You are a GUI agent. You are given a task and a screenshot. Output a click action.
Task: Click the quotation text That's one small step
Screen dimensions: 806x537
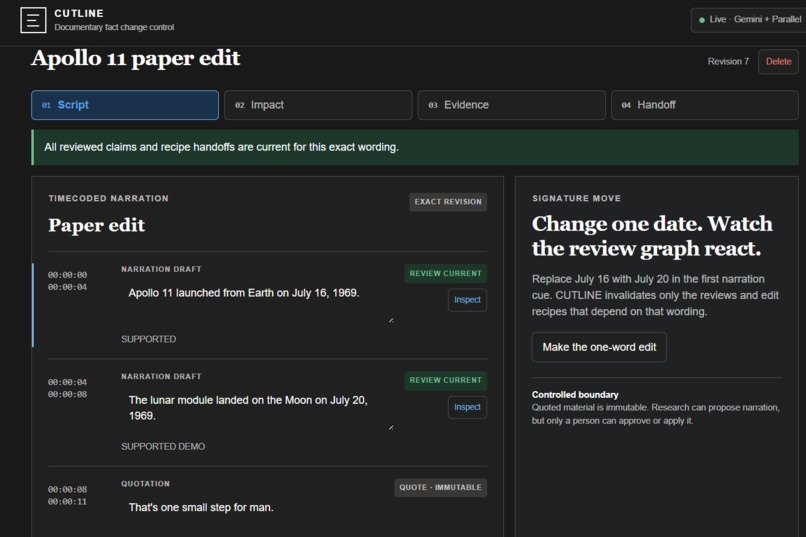pyautogui.click(x=201, y=508)
